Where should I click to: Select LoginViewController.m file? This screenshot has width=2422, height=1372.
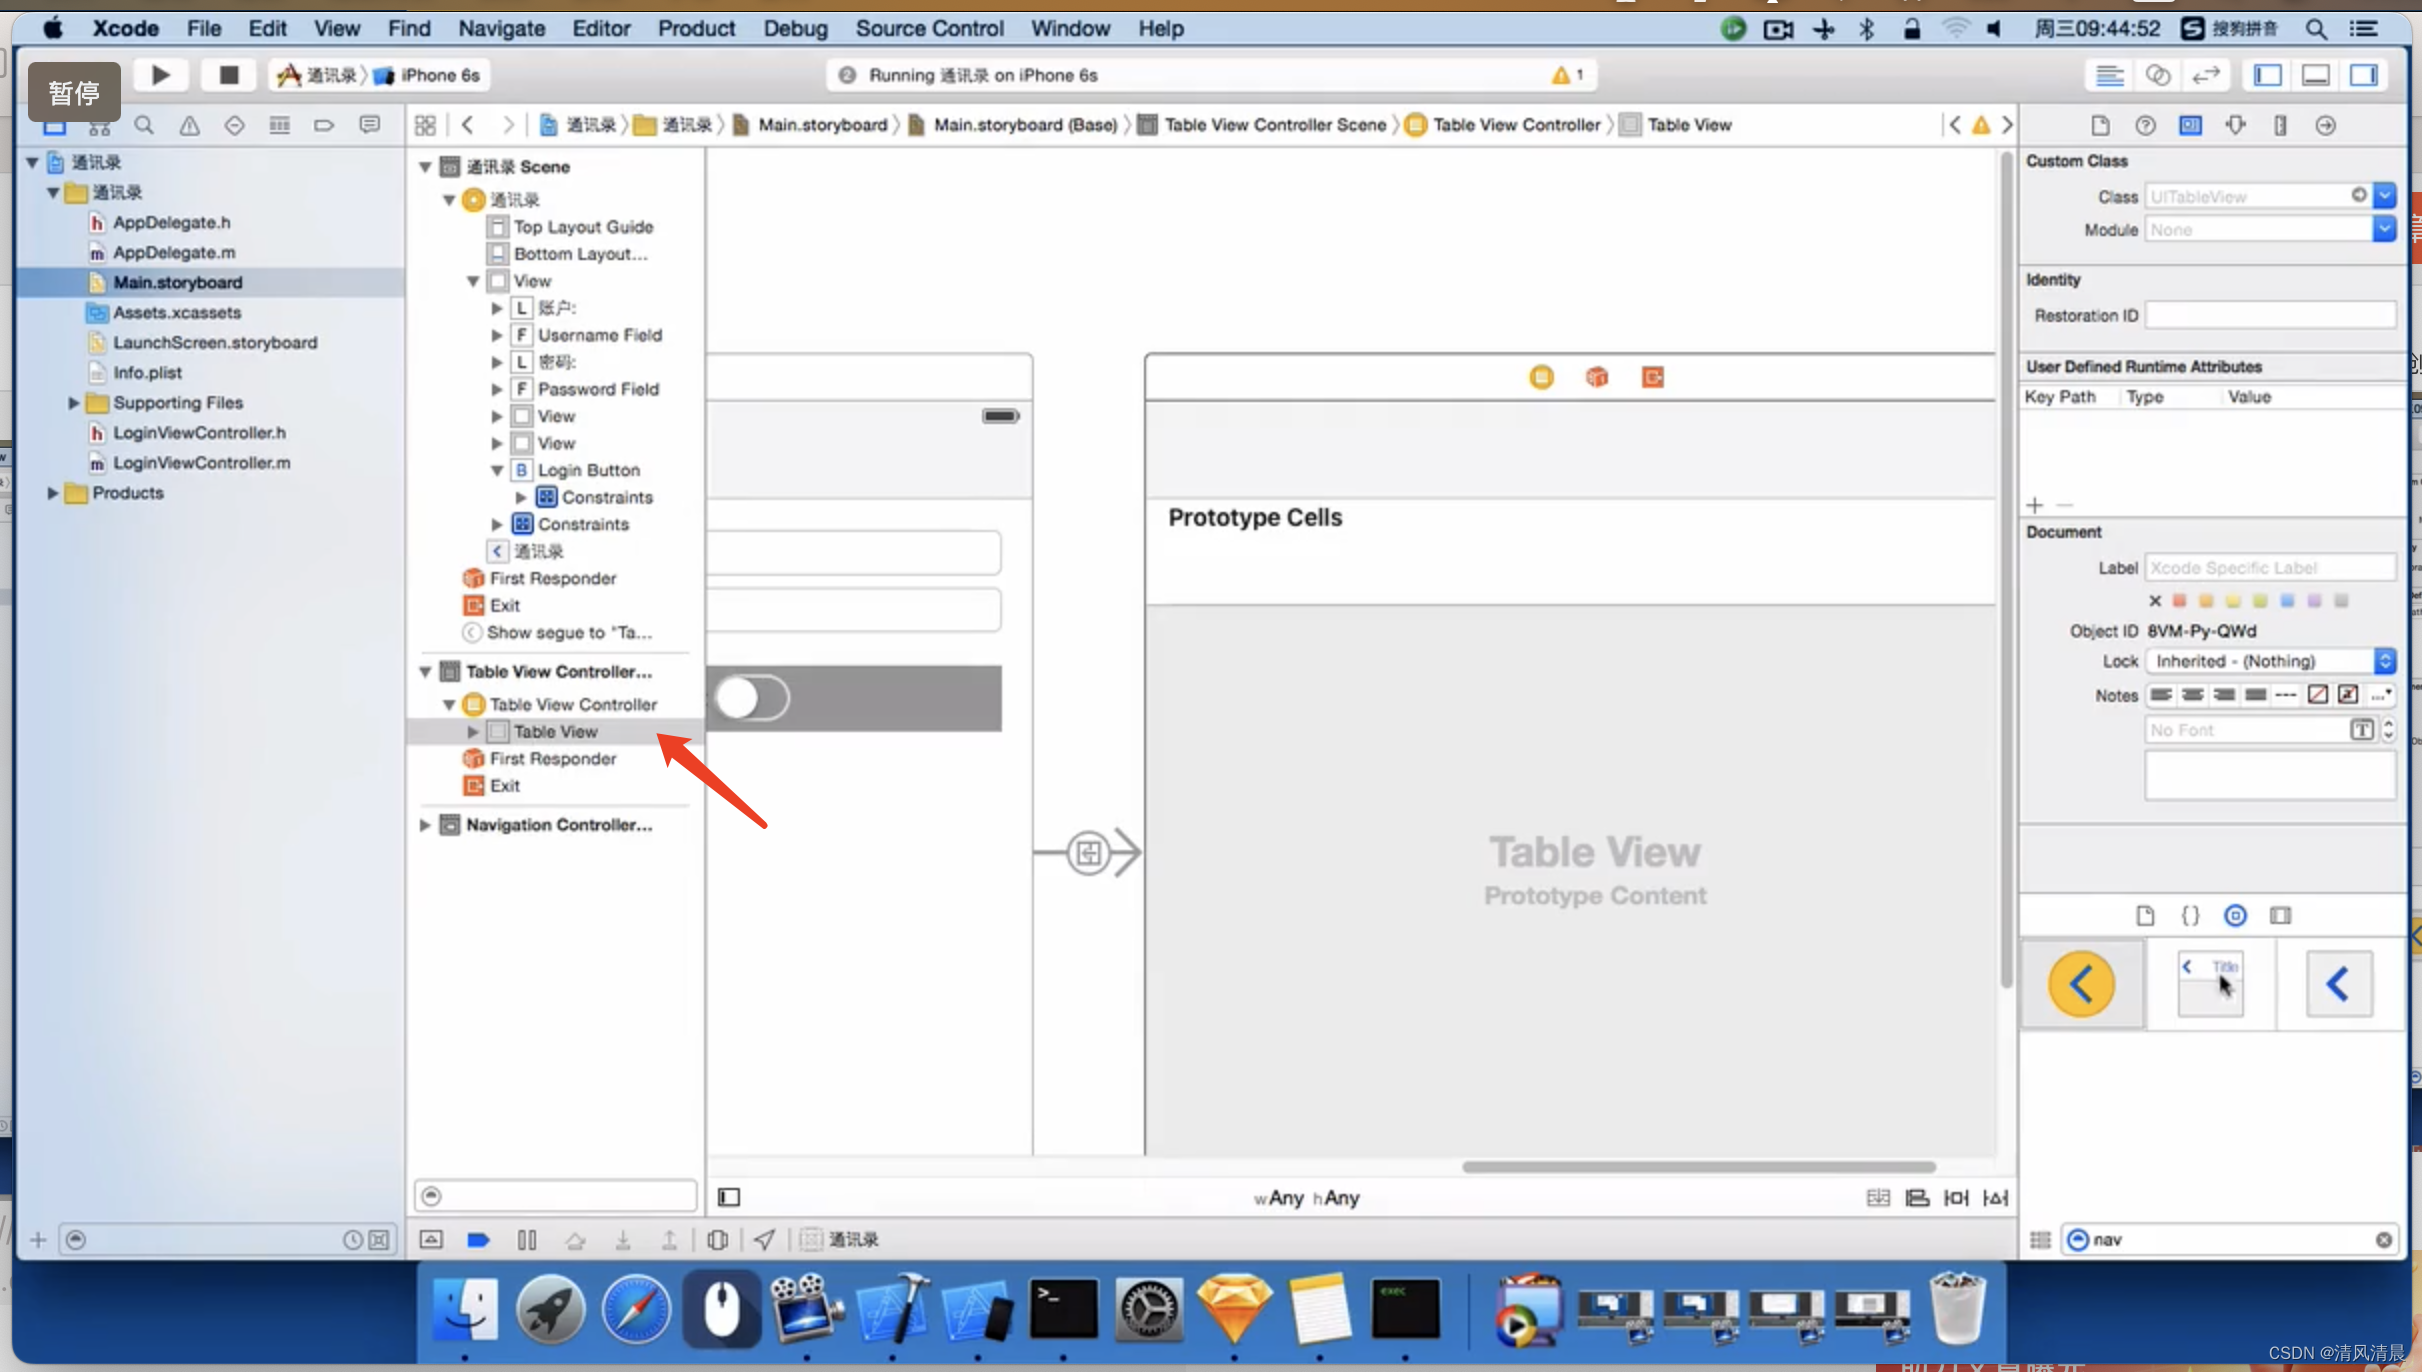[x=201, y=463]
